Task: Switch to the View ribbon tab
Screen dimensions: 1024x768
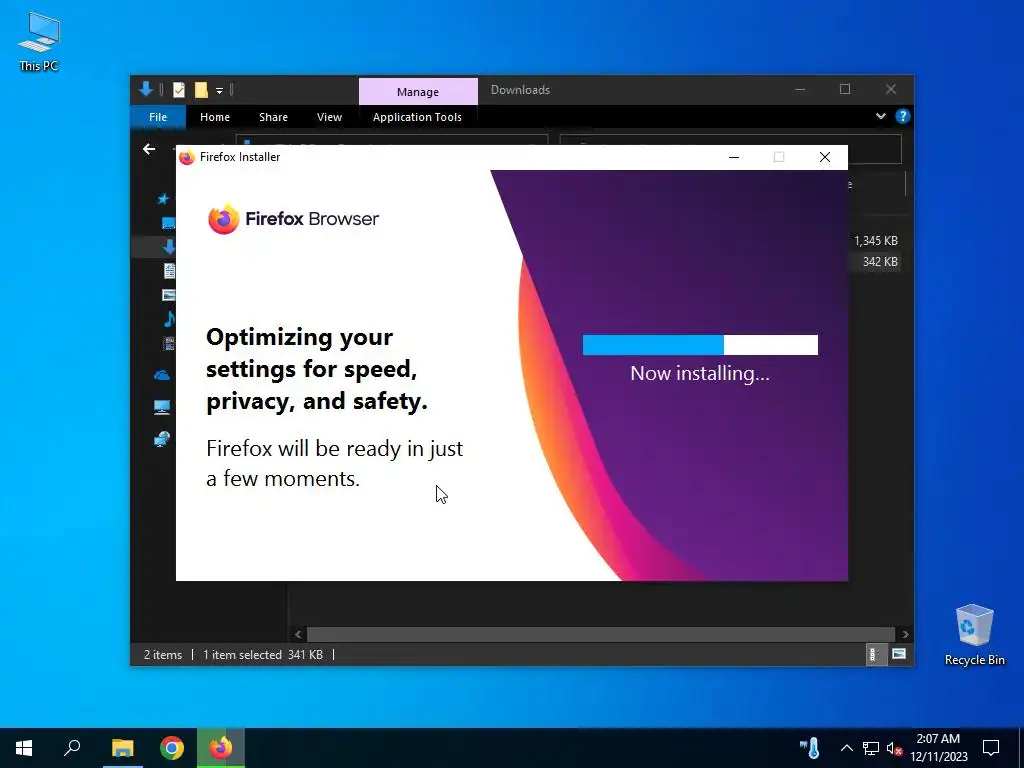Action: click(x=329, y=117)
